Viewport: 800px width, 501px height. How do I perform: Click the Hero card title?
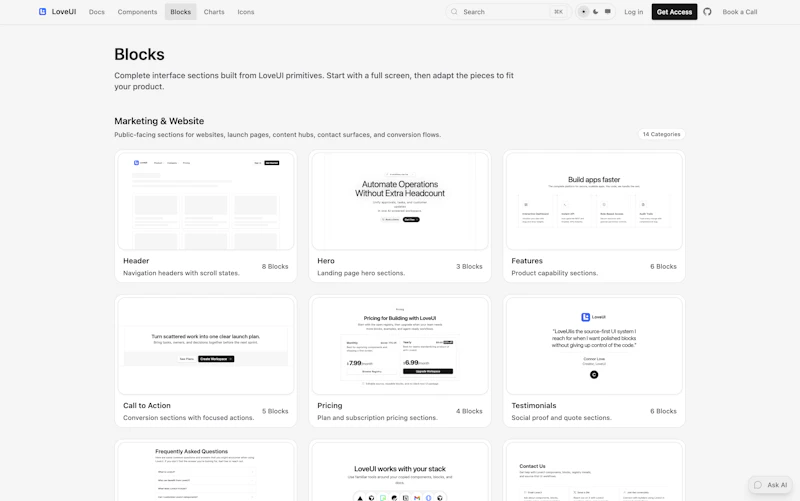click(326, 261)
